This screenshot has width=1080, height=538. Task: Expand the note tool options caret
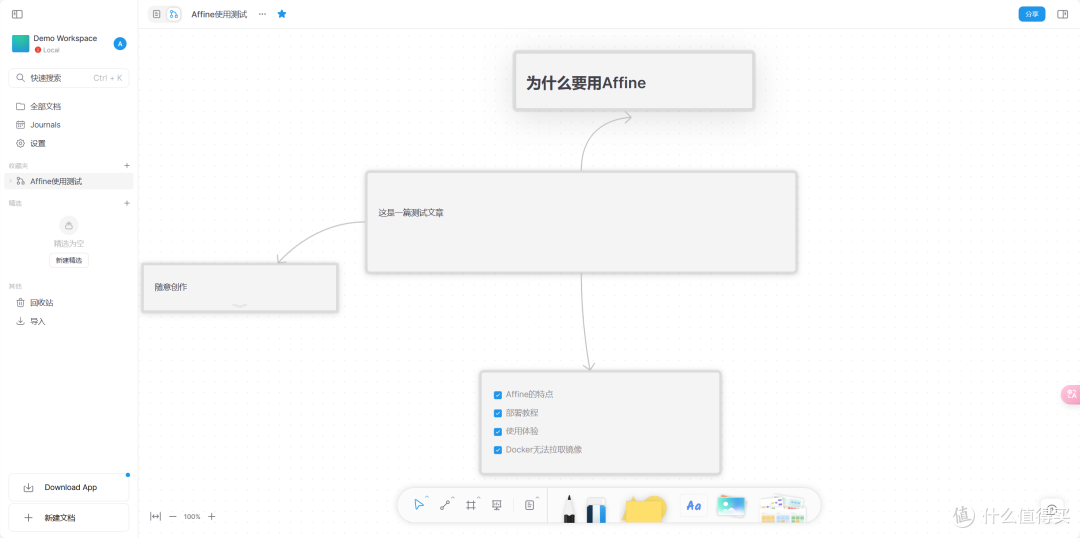tap(537, 497)
